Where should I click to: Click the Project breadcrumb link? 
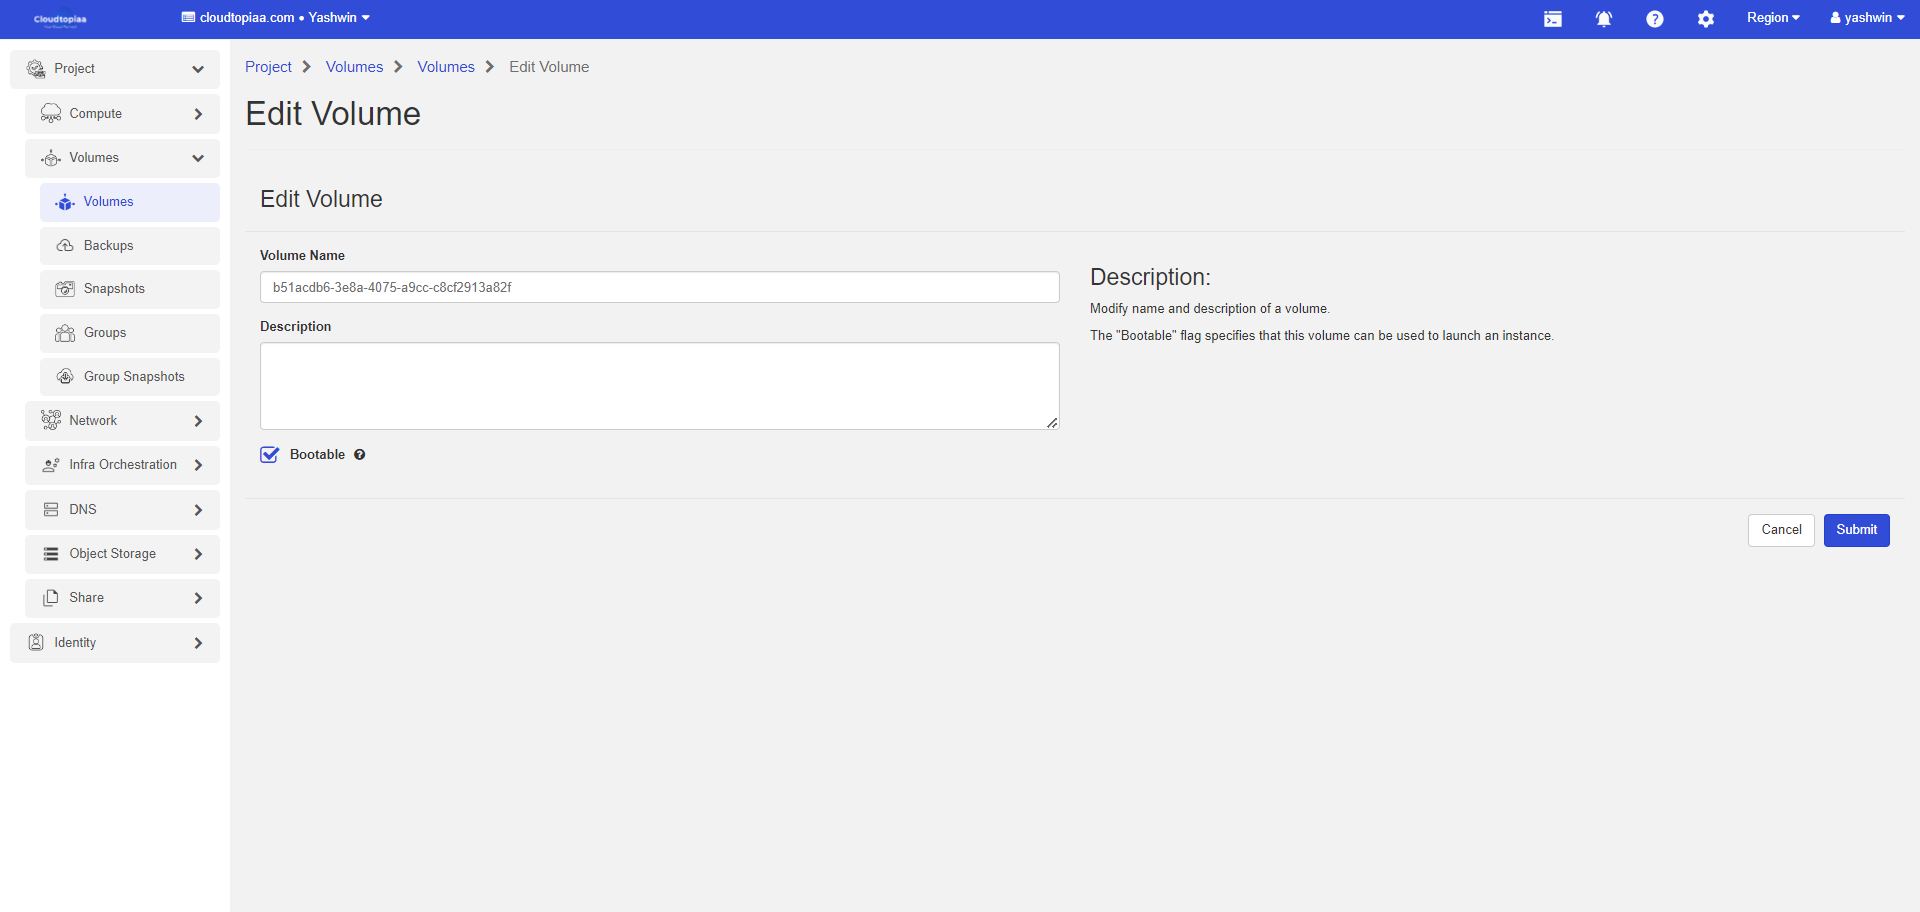268,67
